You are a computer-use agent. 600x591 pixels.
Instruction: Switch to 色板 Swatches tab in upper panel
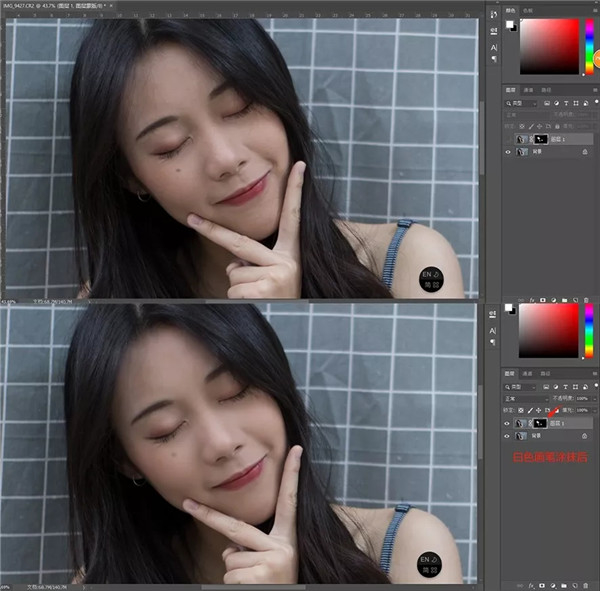coord(528,11)
